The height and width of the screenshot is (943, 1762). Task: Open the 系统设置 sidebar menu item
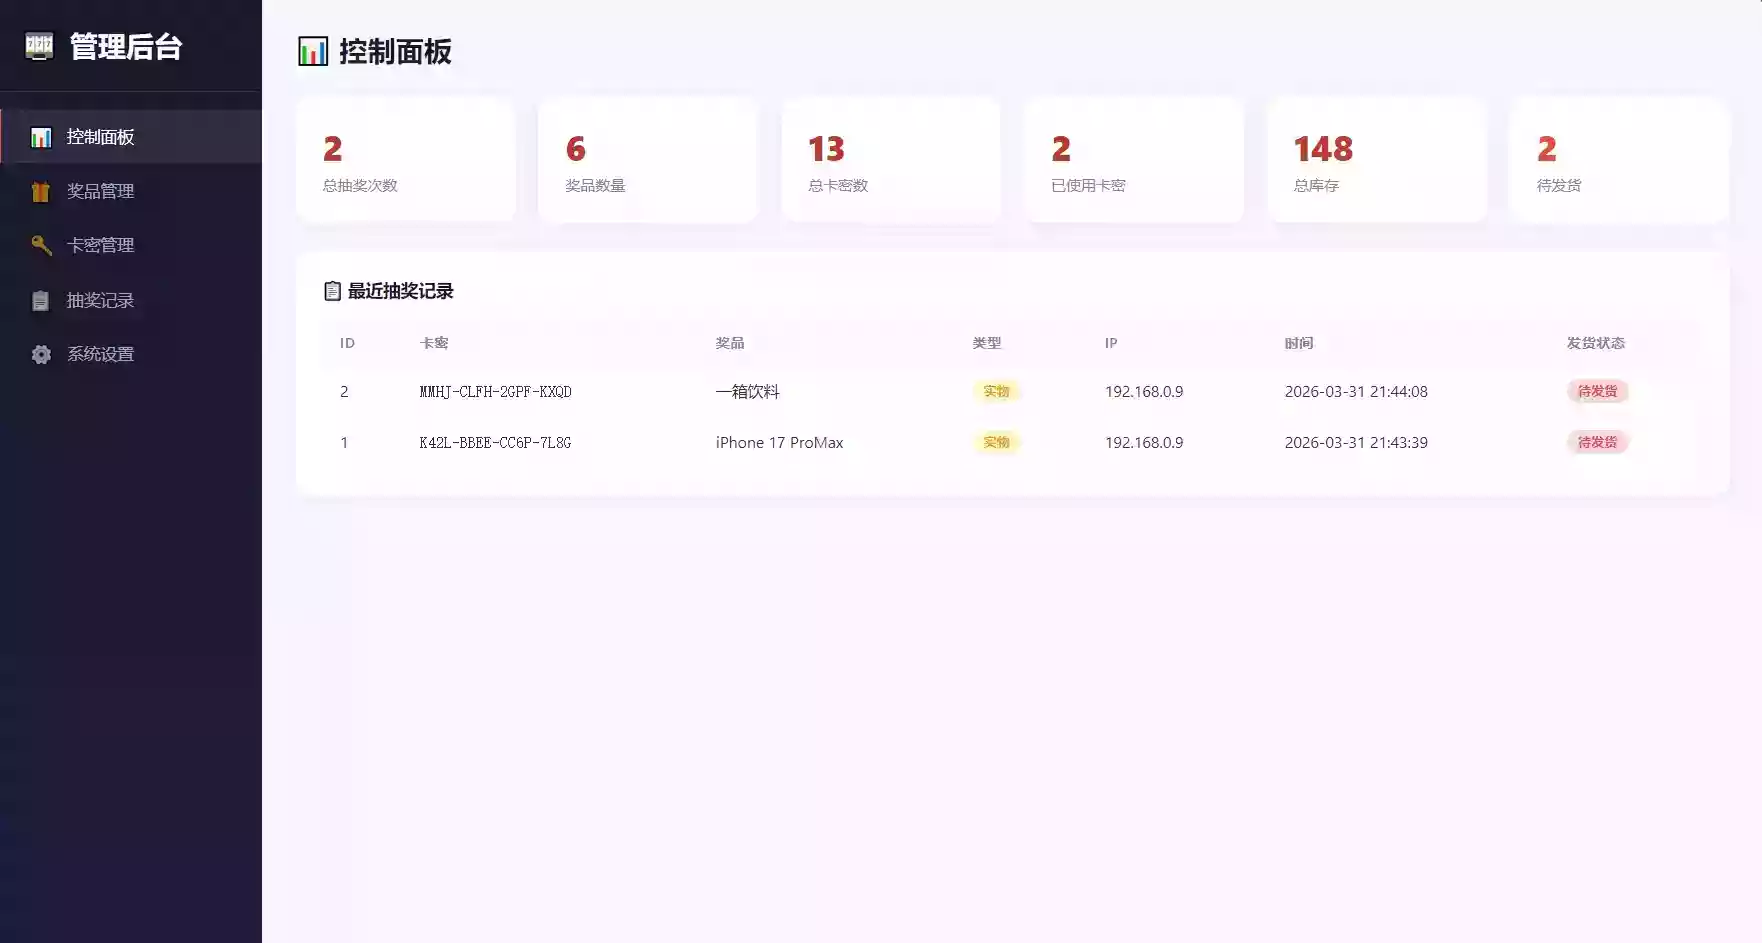click(100, 354)
